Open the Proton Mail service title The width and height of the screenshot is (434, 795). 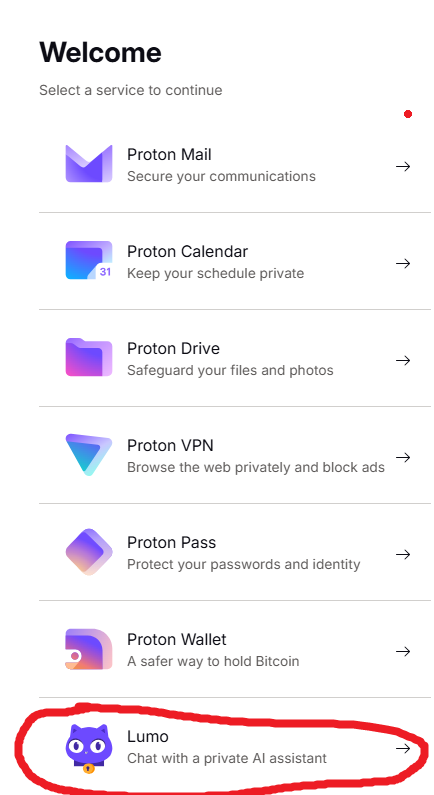tap(169, 155)
